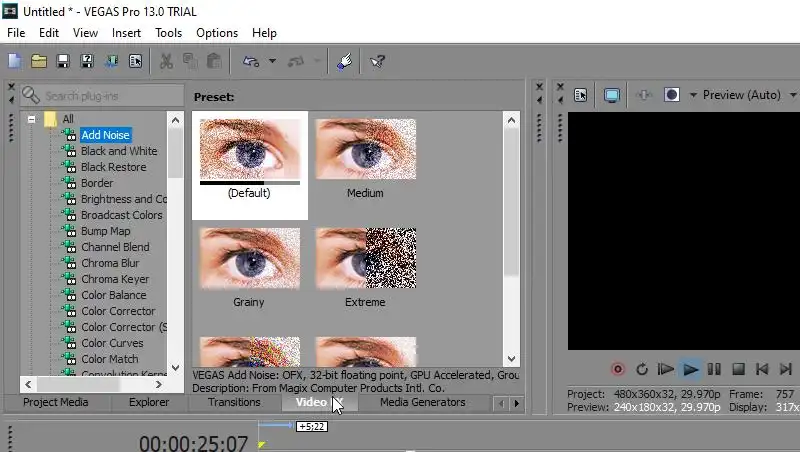Open the Options menu

(217, 33)
